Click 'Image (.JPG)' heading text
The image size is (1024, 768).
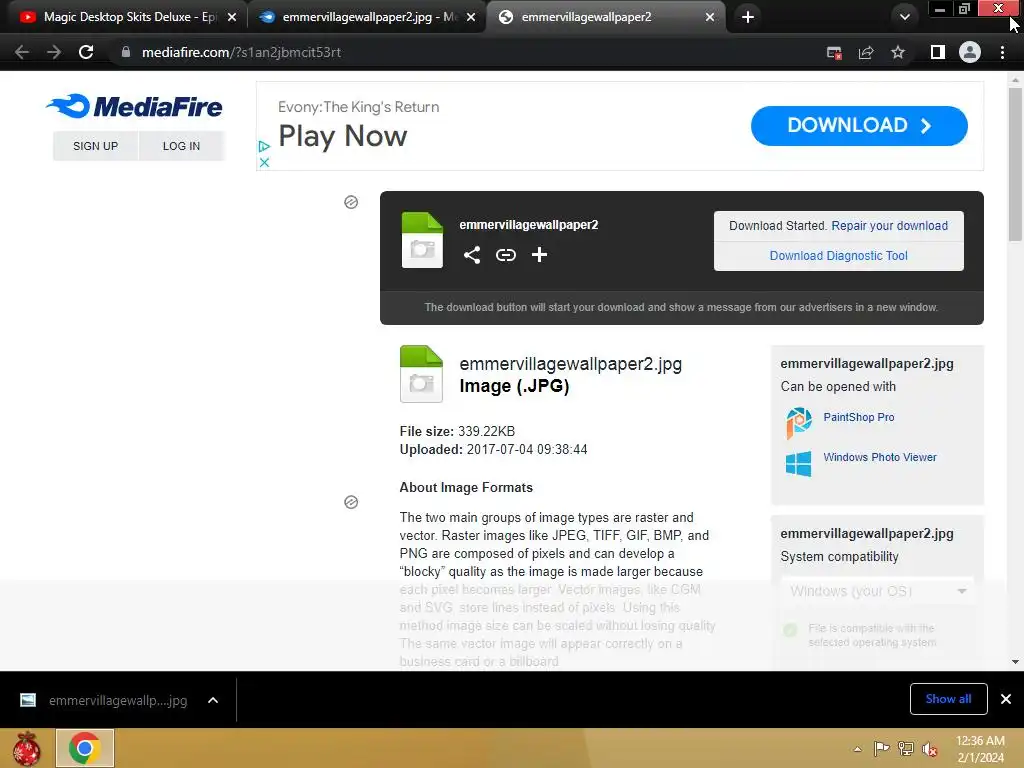[514, 386]
